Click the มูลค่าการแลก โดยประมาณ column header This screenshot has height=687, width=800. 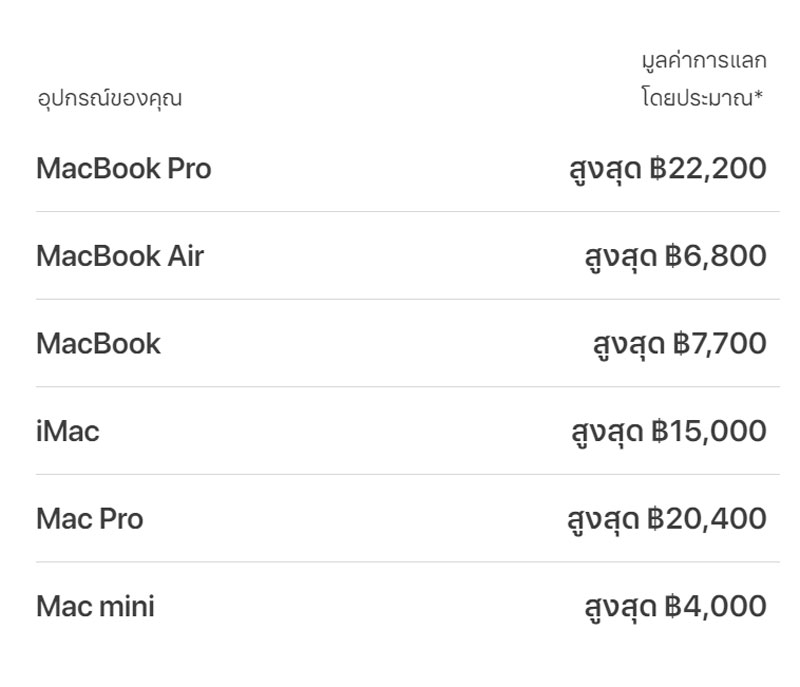tap(704, 80)
